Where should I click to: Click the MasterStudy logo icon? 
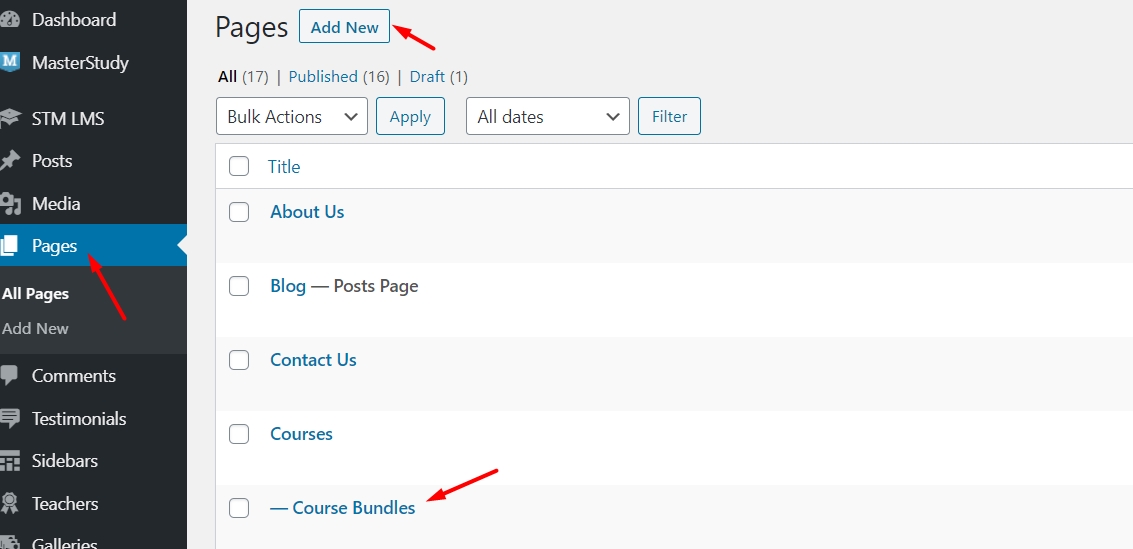pyautogui.click(x=10, y=63)
